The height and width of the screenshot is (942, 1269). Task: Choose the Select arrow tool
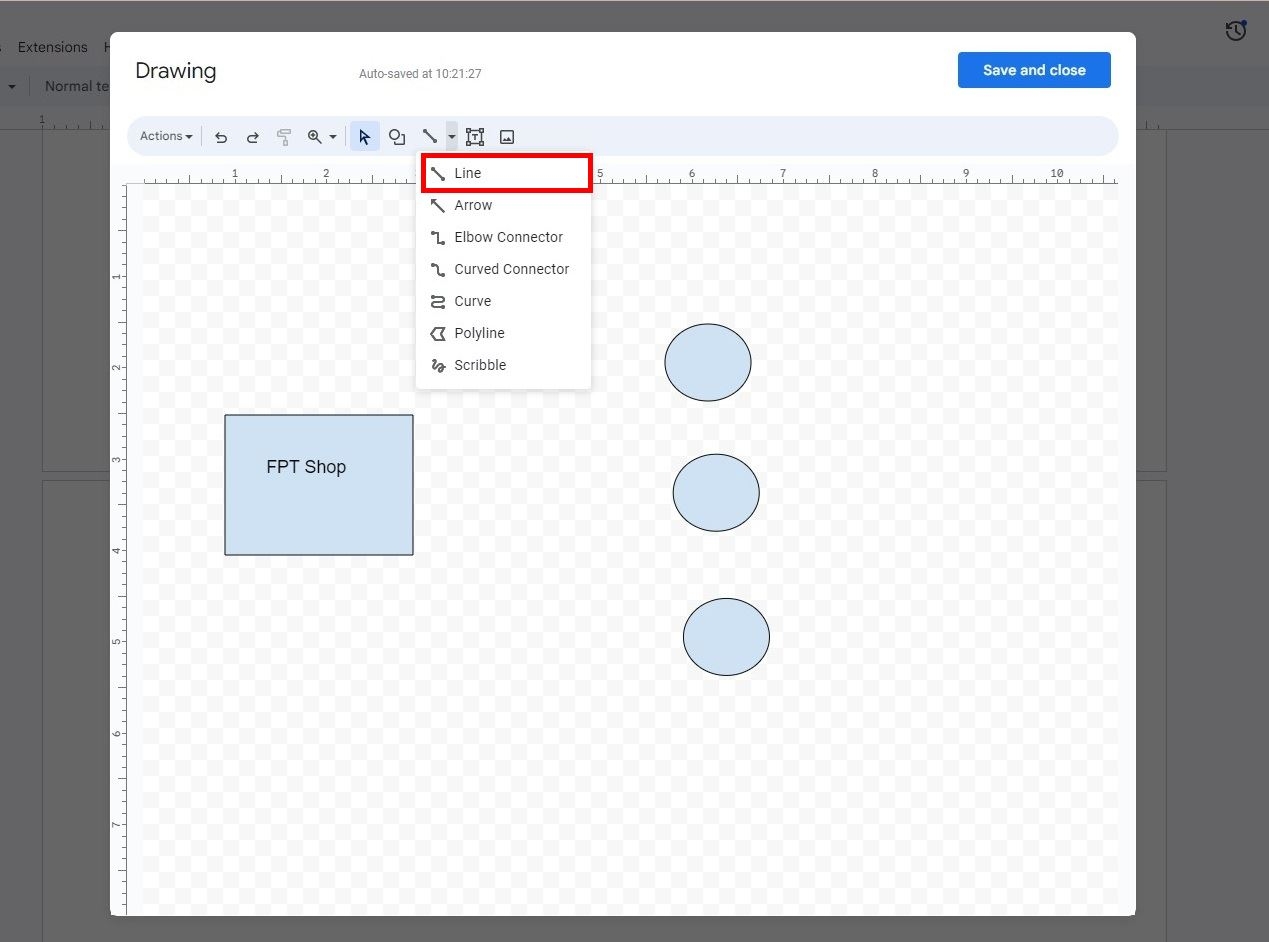point(364,136)
